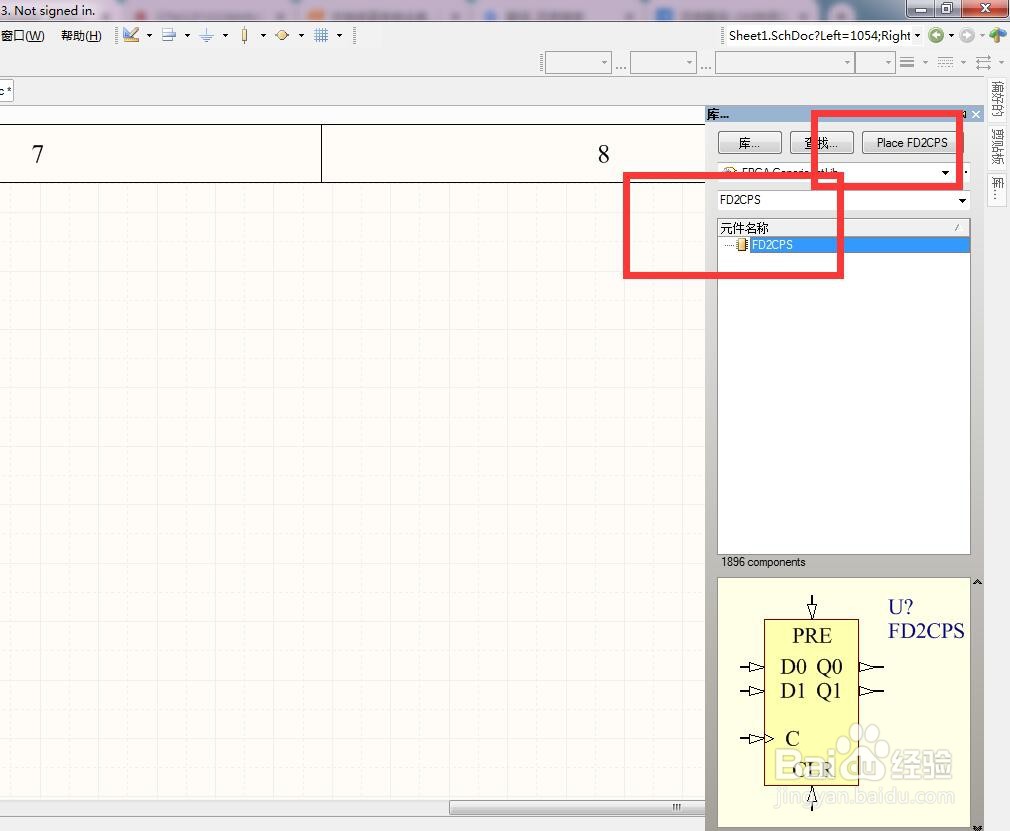Screen dimensions: 1010x831
Task: Open third wide toolbar combo box
Action: click(785, 62)
